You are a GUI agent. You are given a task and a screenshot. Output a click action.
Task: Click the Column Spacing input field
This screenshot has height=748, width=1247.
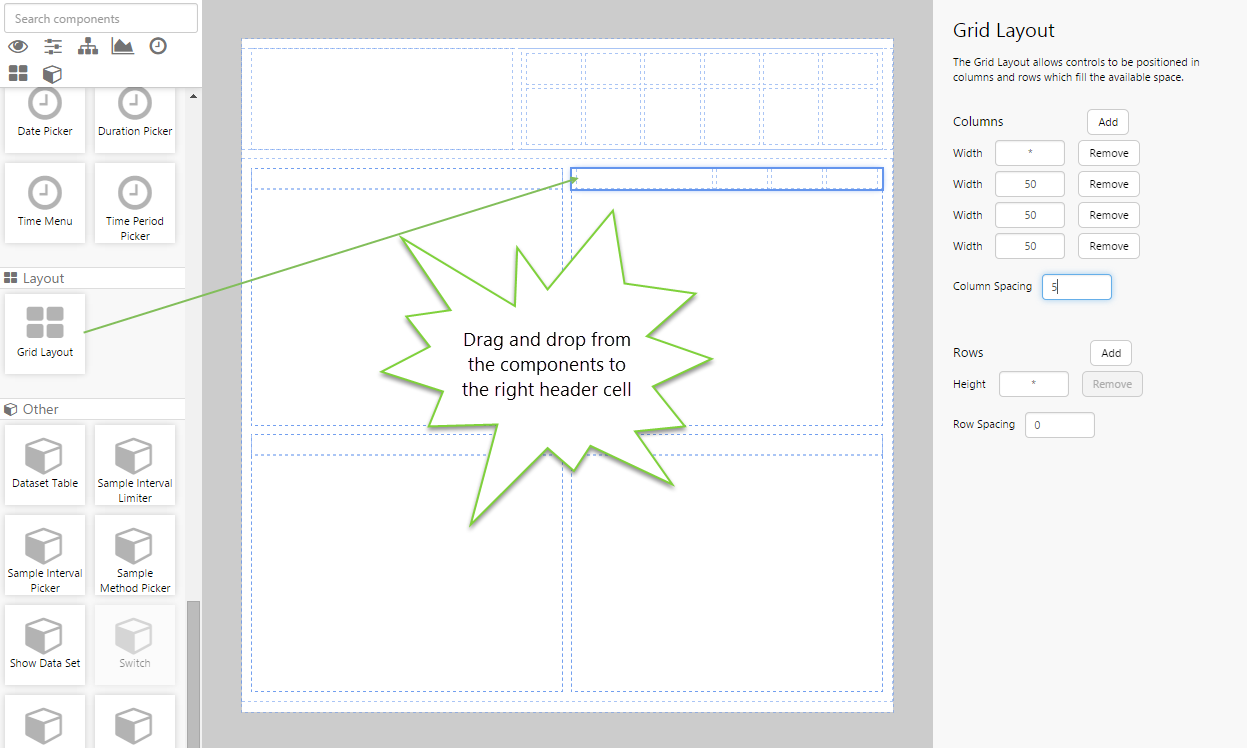1076,287
